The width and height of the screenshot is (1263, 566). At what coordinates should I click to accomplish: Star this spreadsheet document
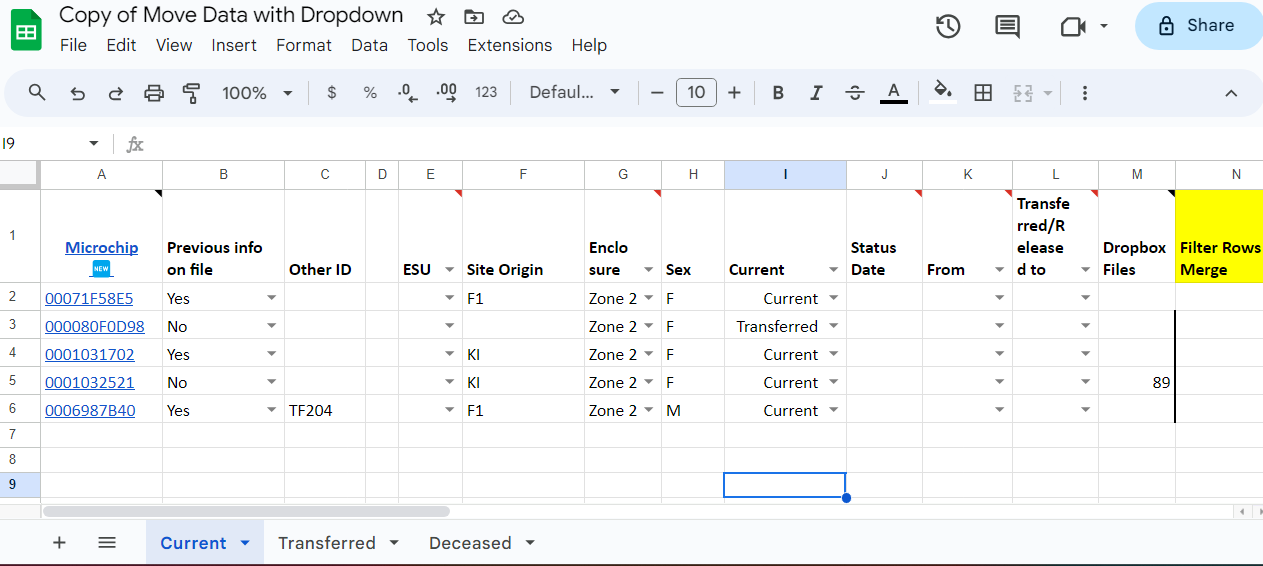coord(436,17)
